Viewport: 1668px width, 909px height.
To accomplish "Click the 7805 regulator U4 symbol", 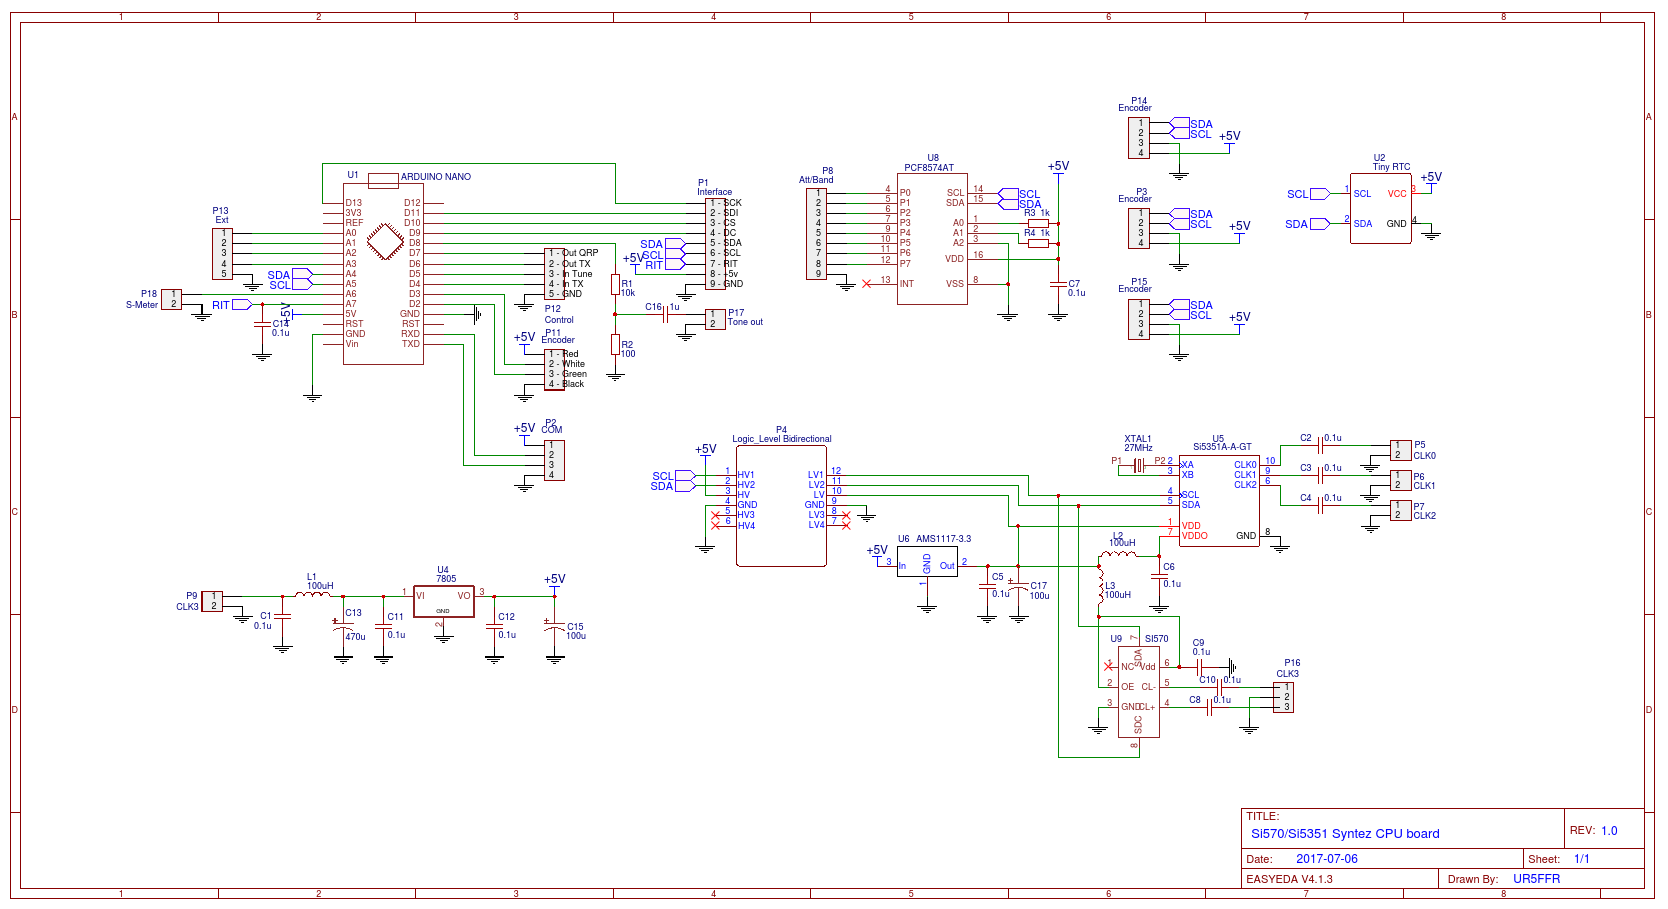I will [x=443, y=602].
